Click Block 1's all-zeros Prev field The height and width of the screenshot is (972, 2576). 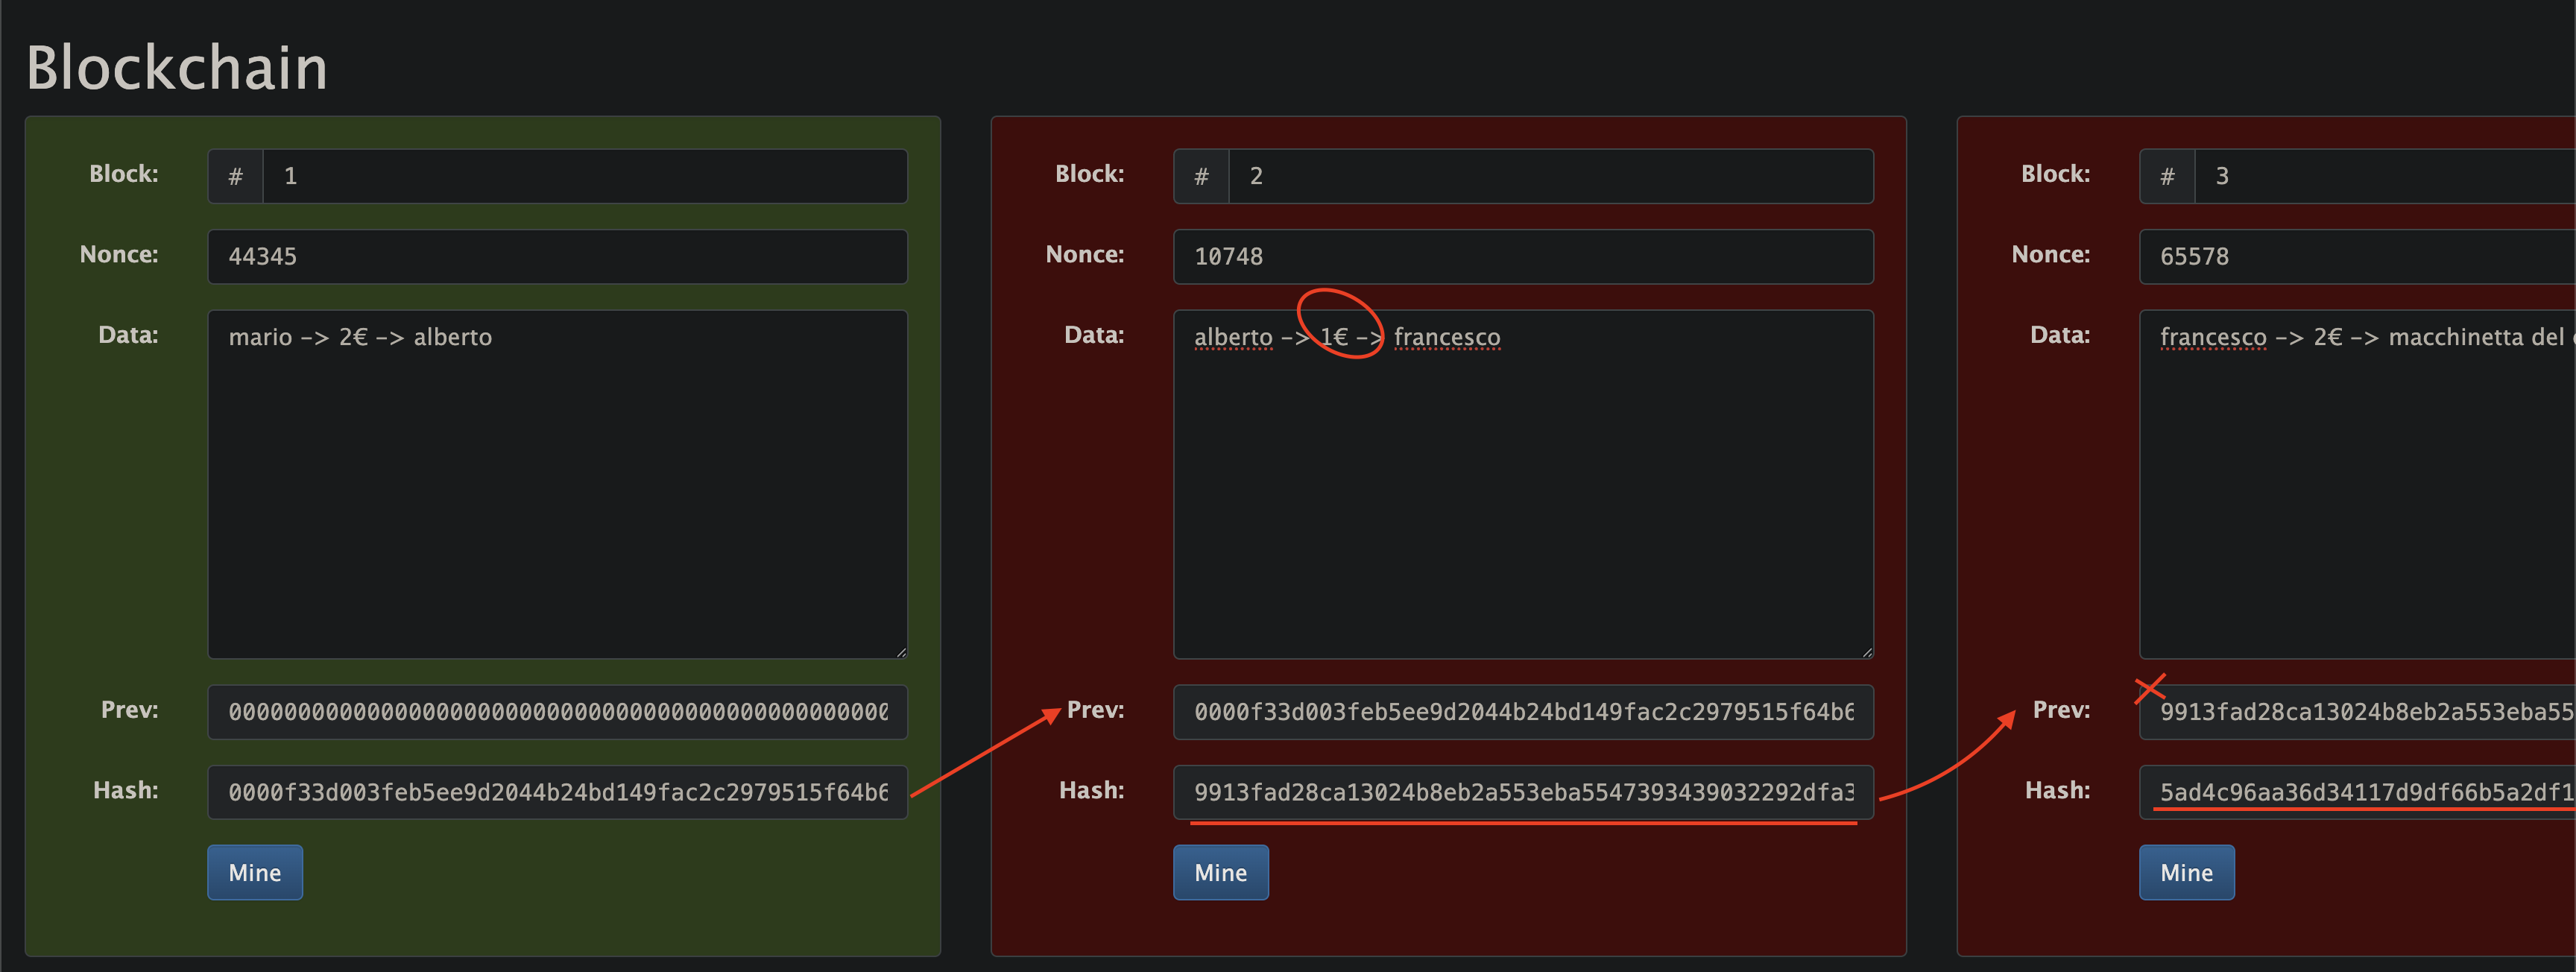[557, 712]
